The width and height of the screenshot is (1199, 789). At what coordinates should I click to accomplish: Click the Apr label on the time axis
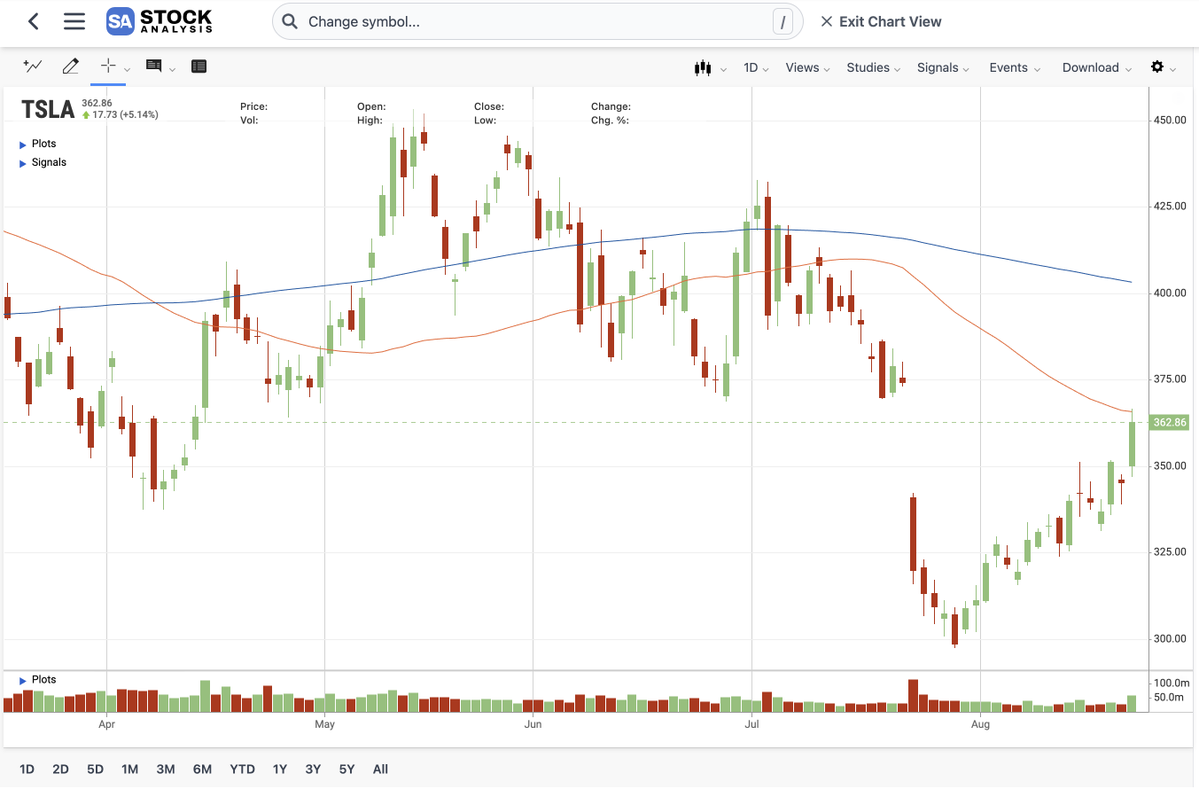(x=106, y=724)
